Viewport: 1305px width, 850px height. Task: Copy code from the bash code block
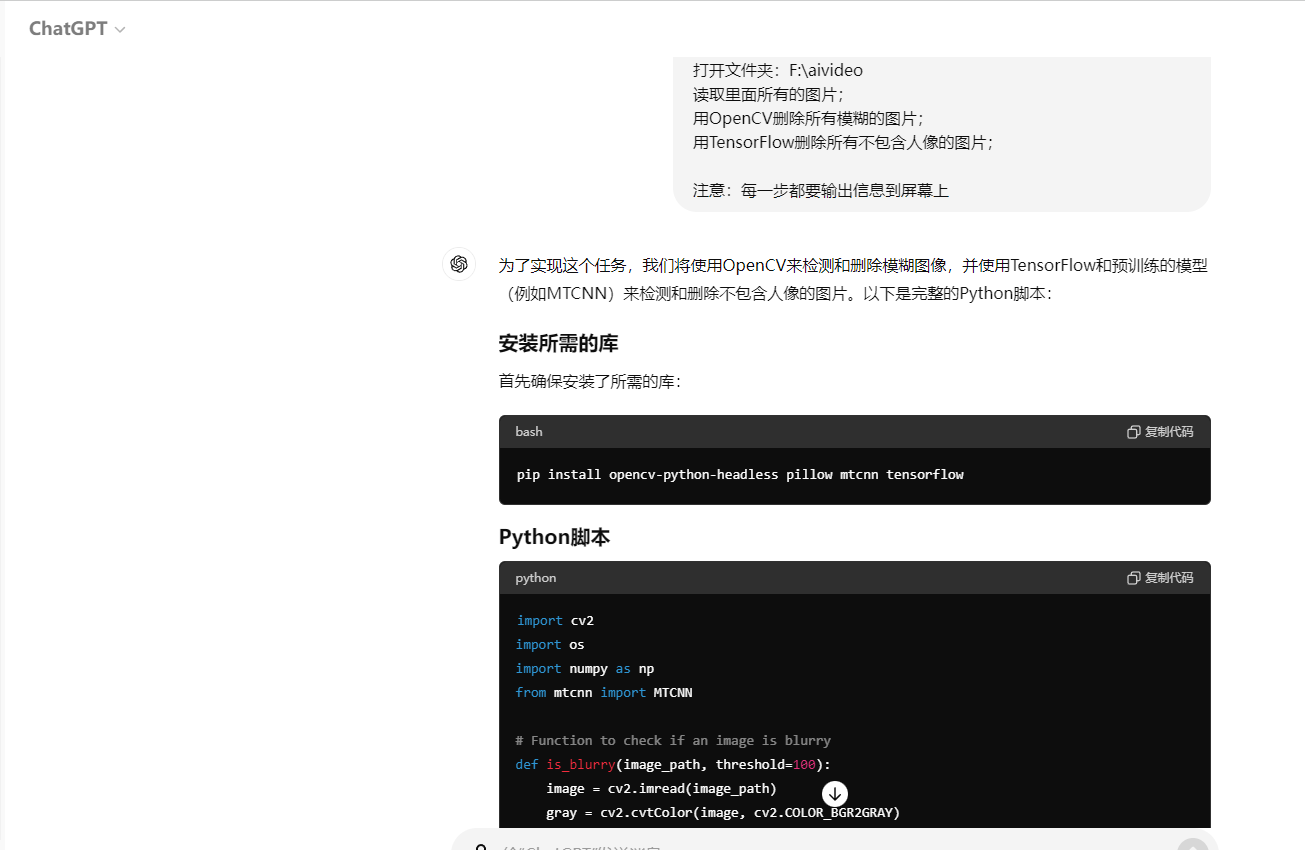1160,432
